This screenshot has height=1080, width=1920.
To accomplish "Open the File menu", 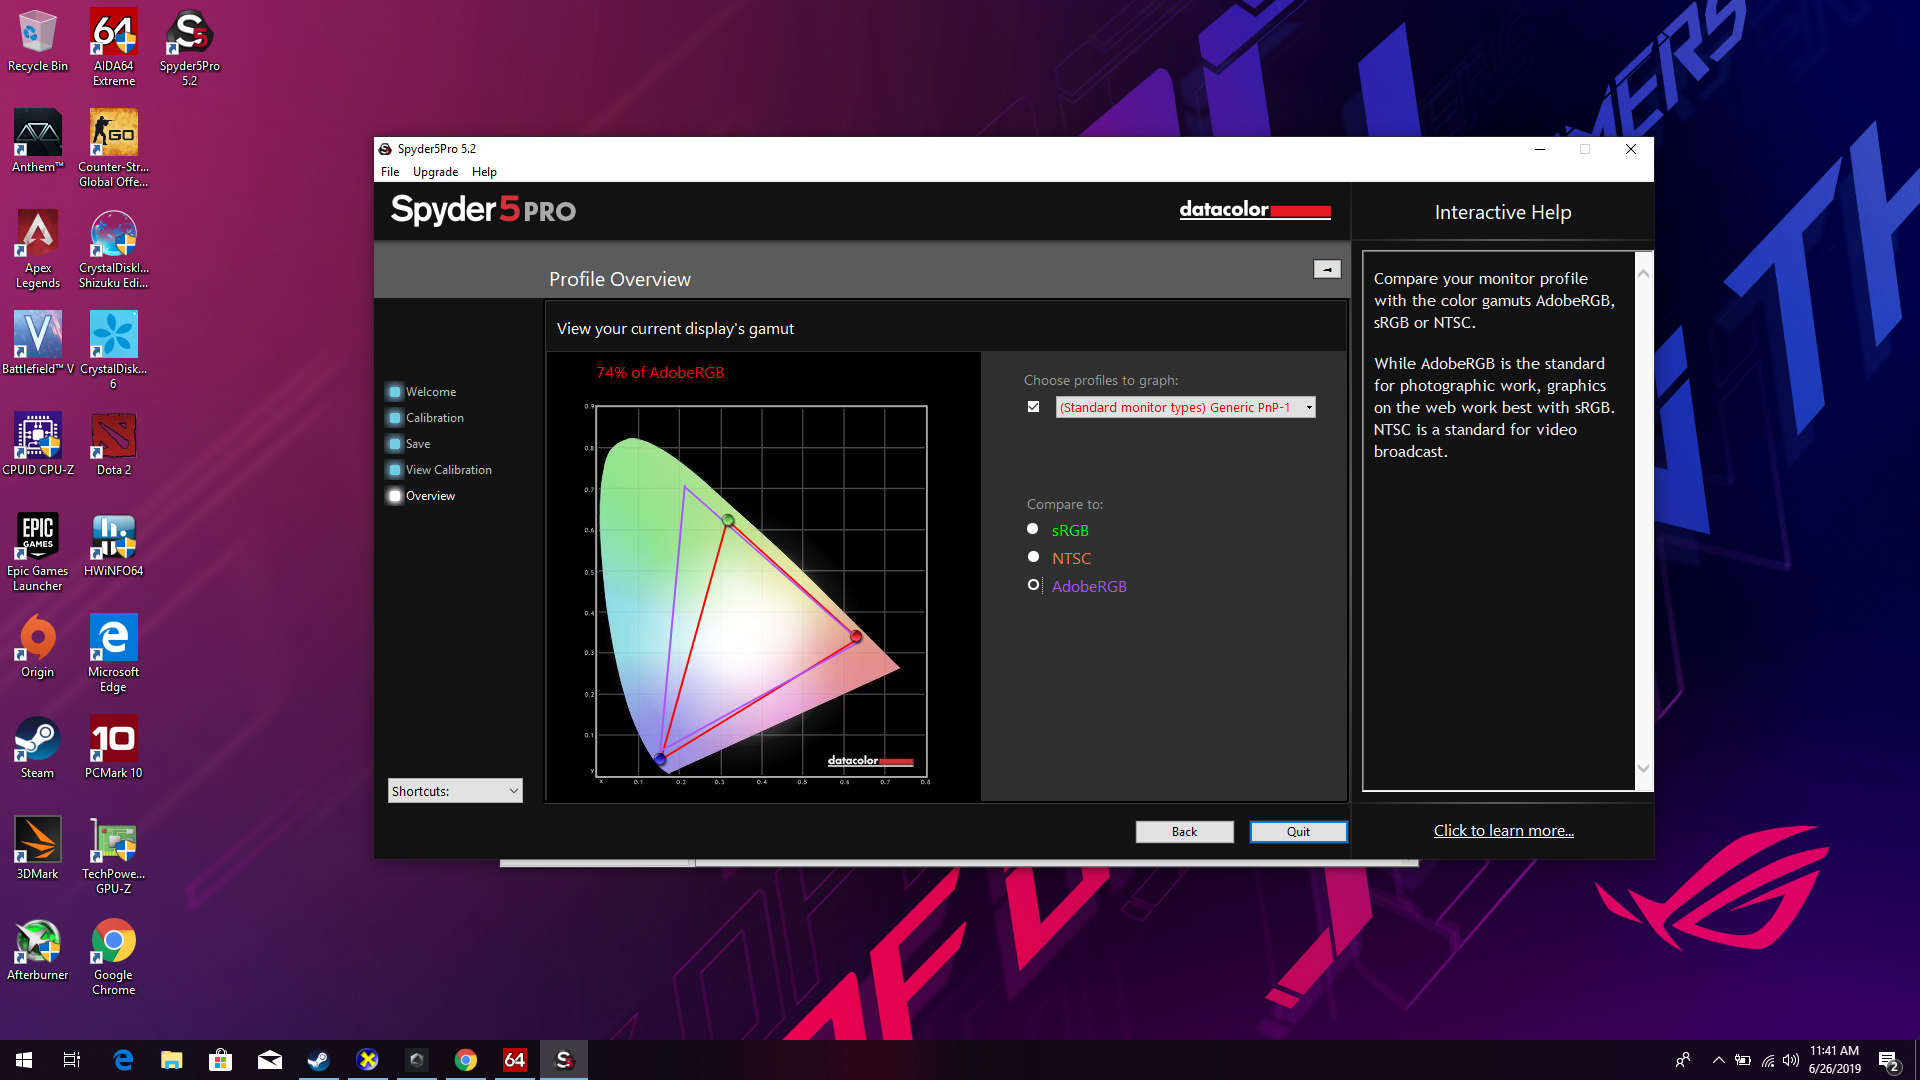I will [x=390, y=172].
